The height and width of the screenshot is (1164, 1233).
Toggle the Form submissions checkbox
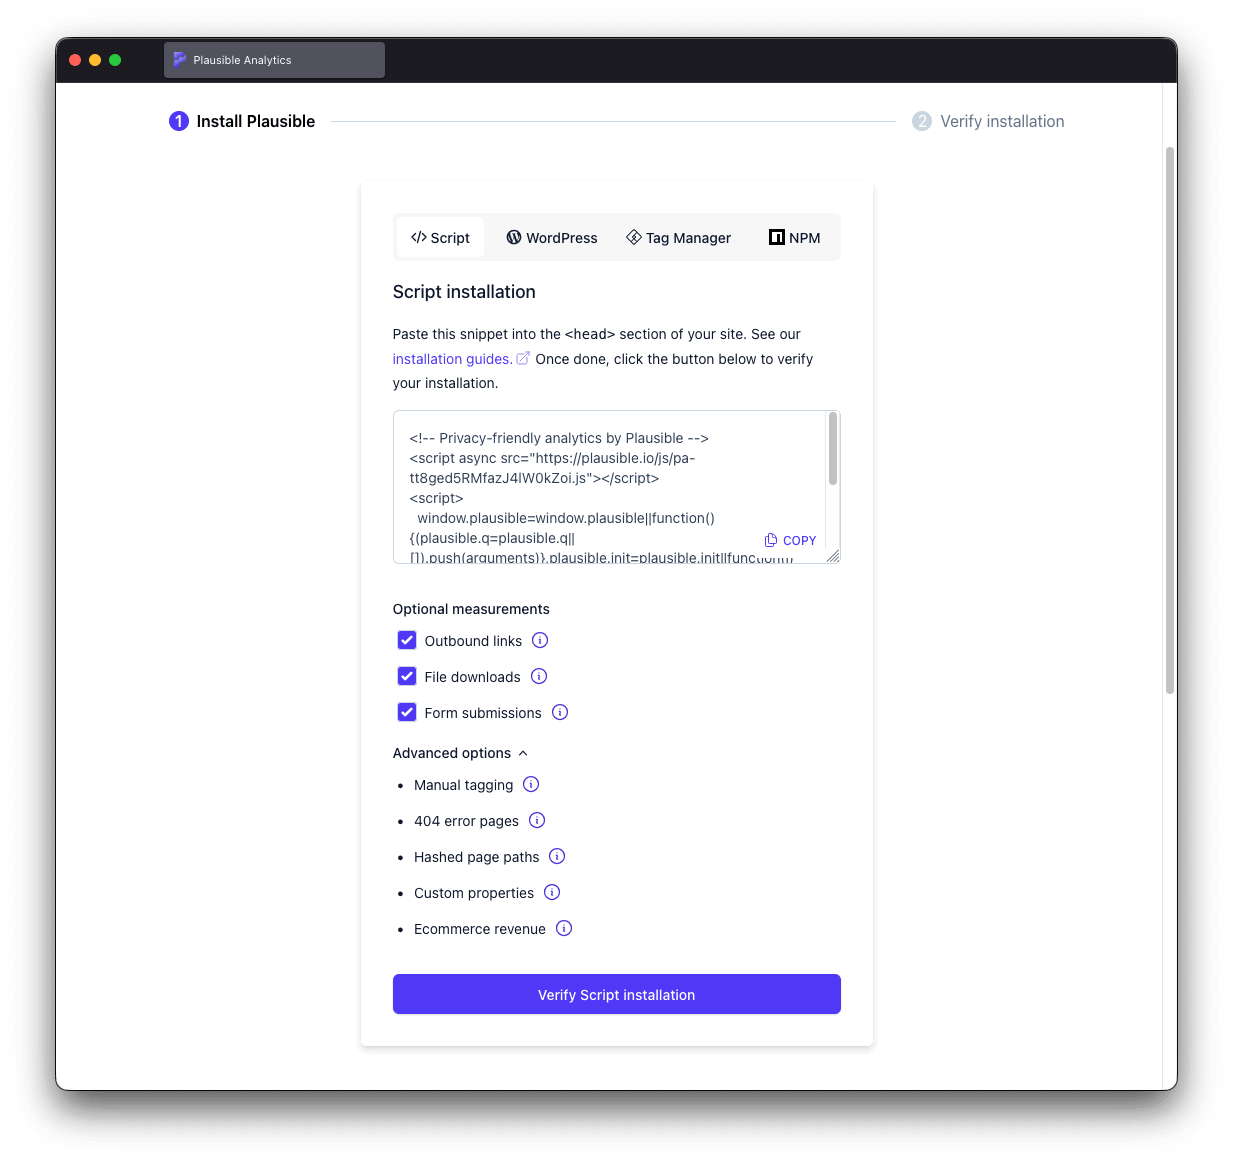tap(407, 712)
